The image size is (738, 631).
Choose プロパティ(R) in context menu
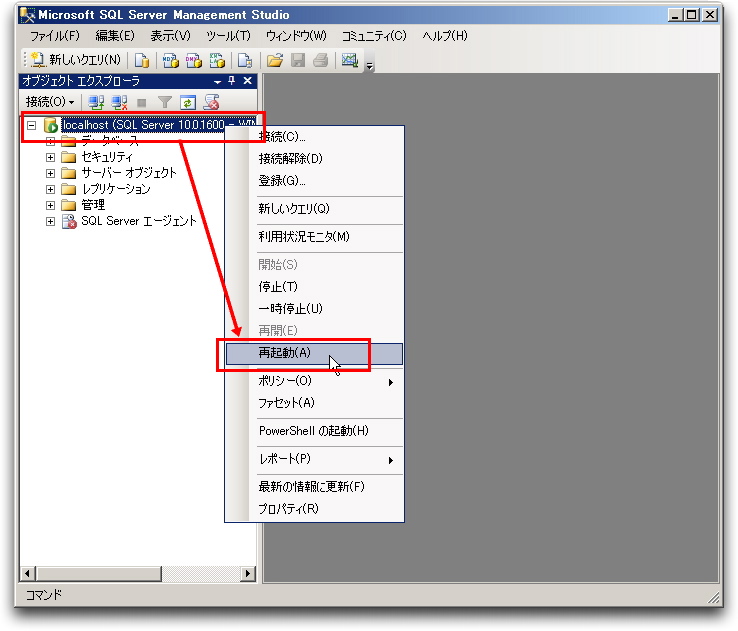[314, 509]
